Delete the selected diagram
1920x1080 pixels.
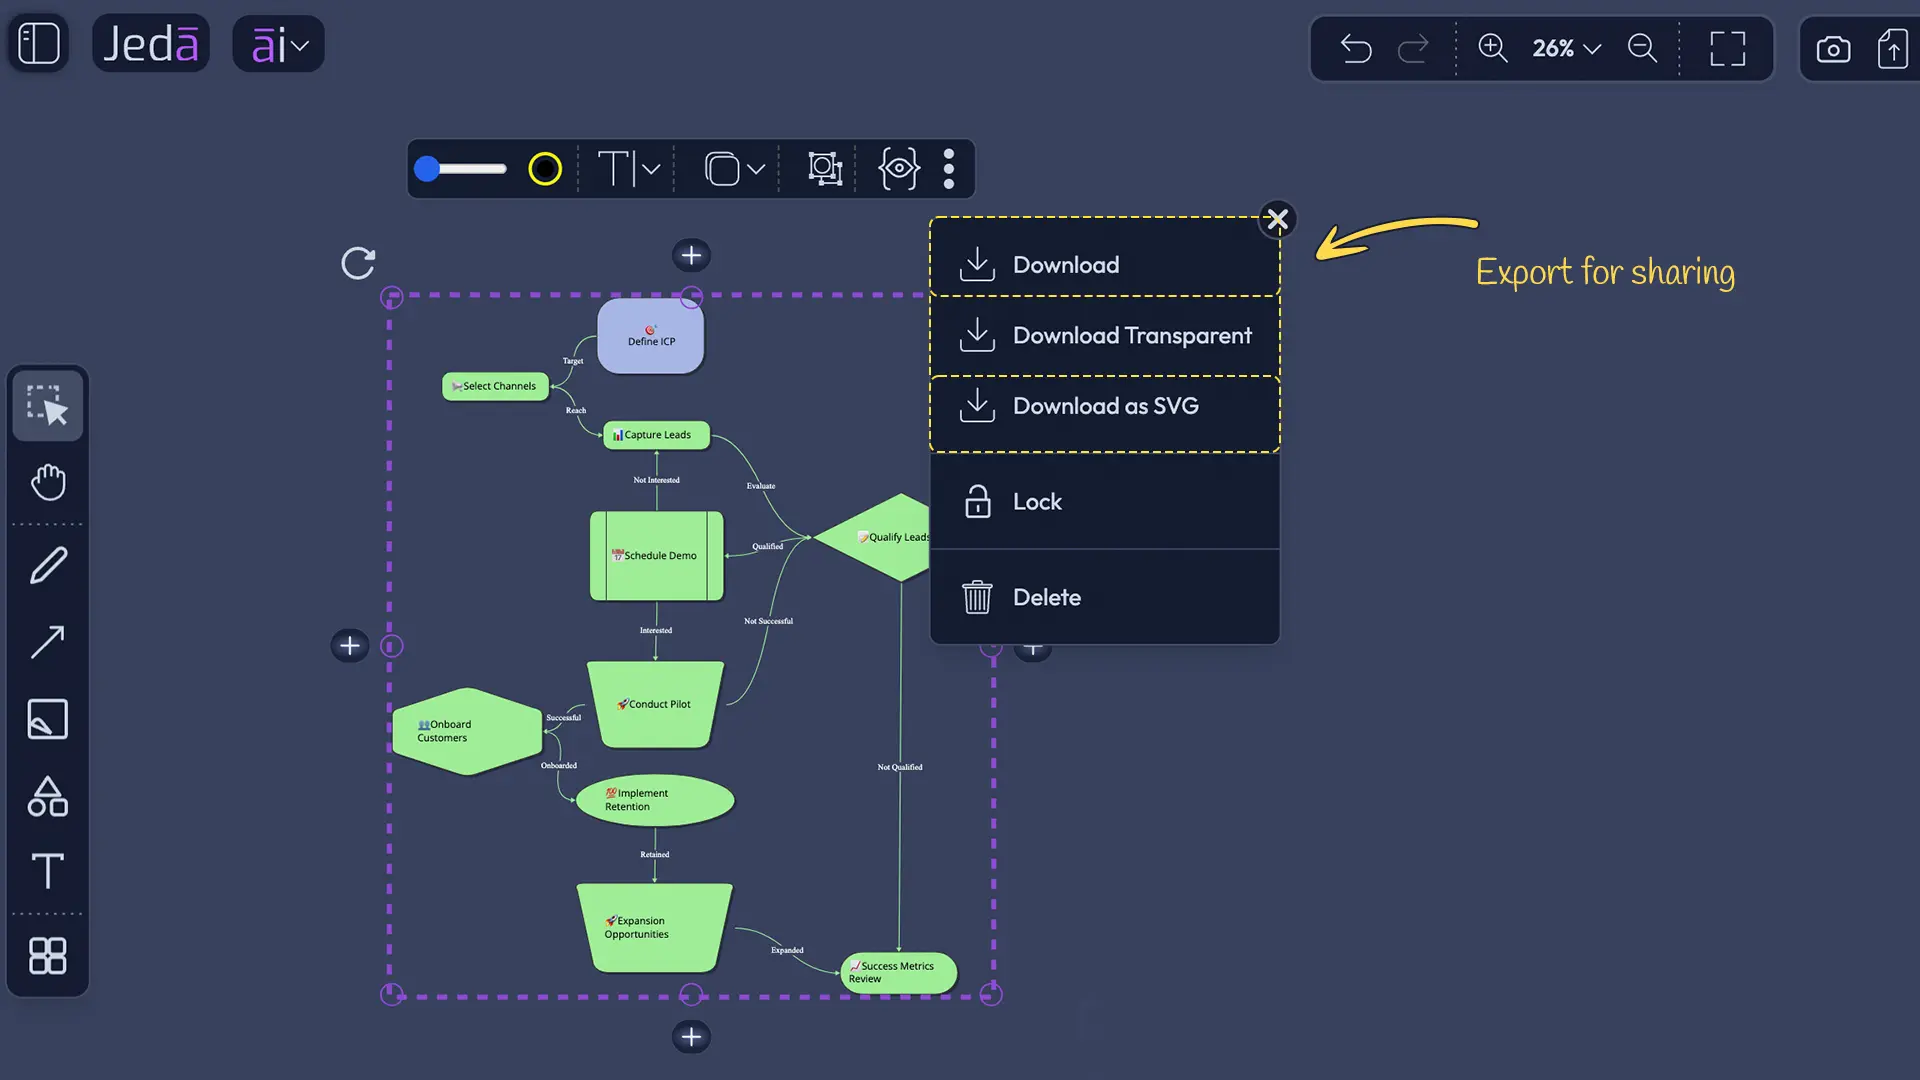1105,598
